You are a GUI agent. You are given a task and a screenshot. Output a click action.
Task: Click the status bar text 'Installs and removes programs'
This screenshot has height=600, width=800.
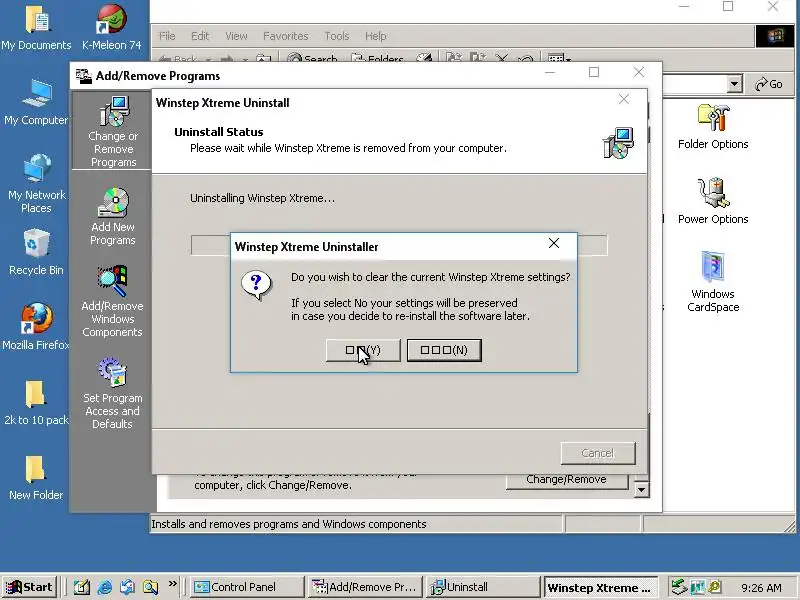tap(289, 524)
